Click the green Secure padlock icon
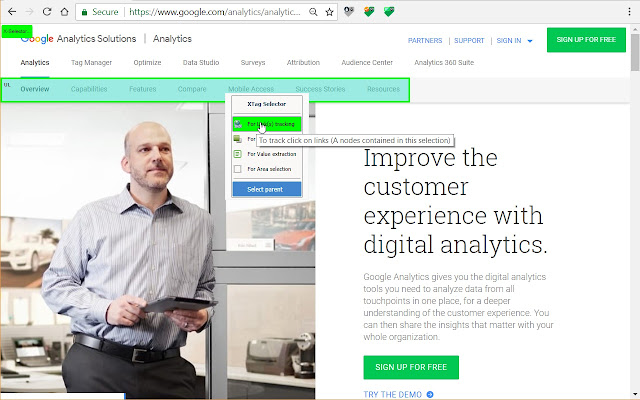This screenshot has width=640, height=400. (84, 12)
